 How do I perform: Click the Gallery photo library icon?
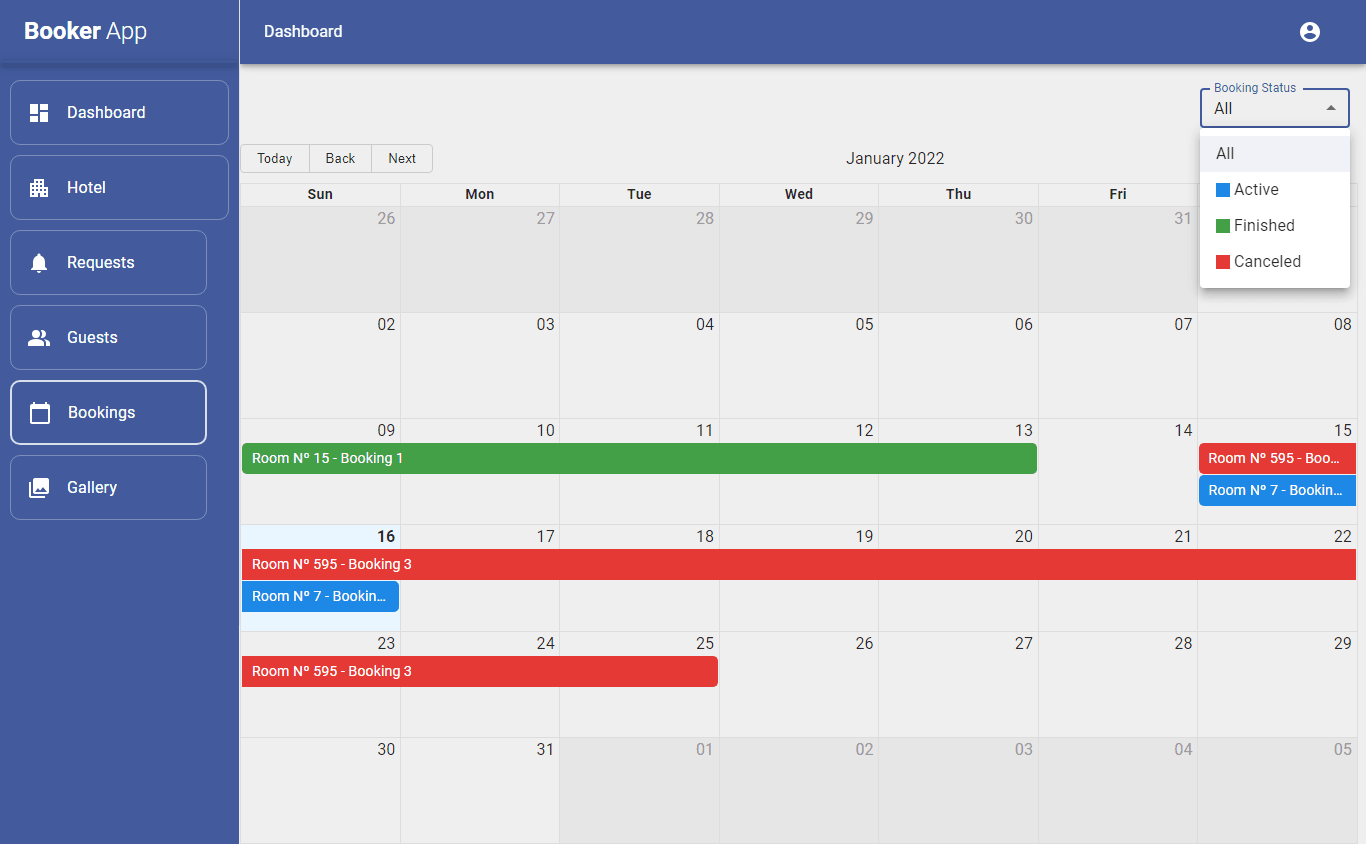click(x=39, y=488)
